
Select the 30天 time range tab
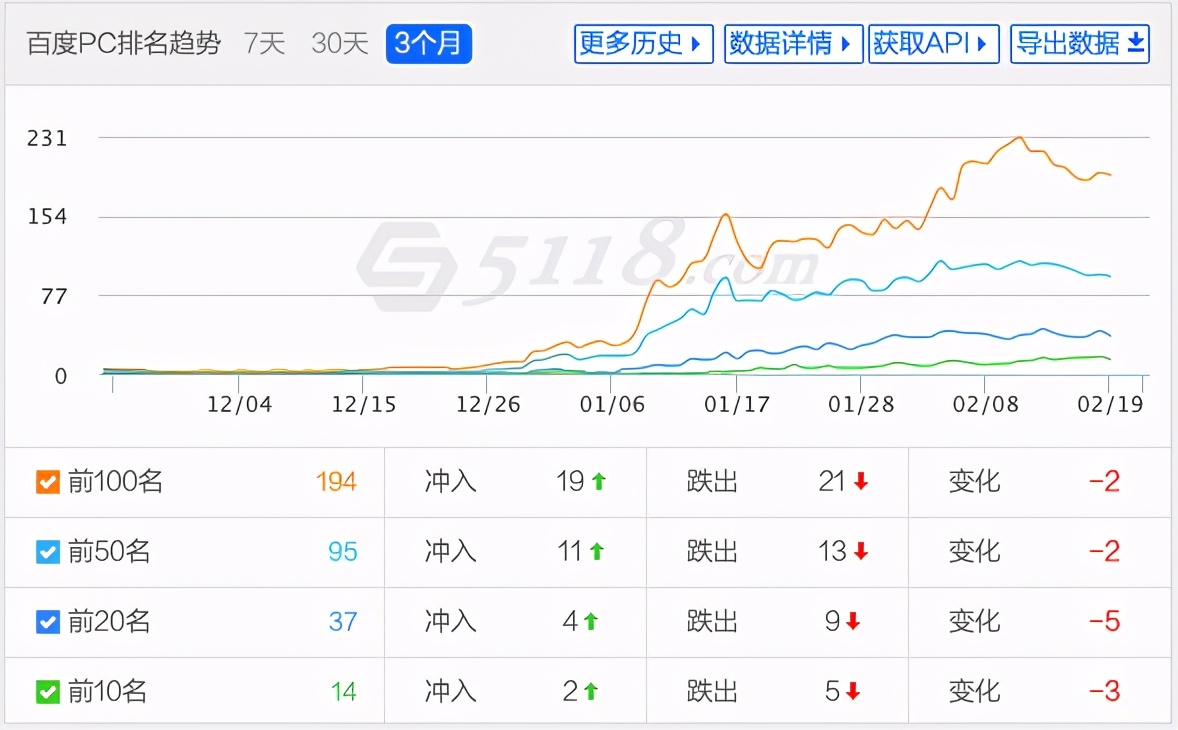340,44
